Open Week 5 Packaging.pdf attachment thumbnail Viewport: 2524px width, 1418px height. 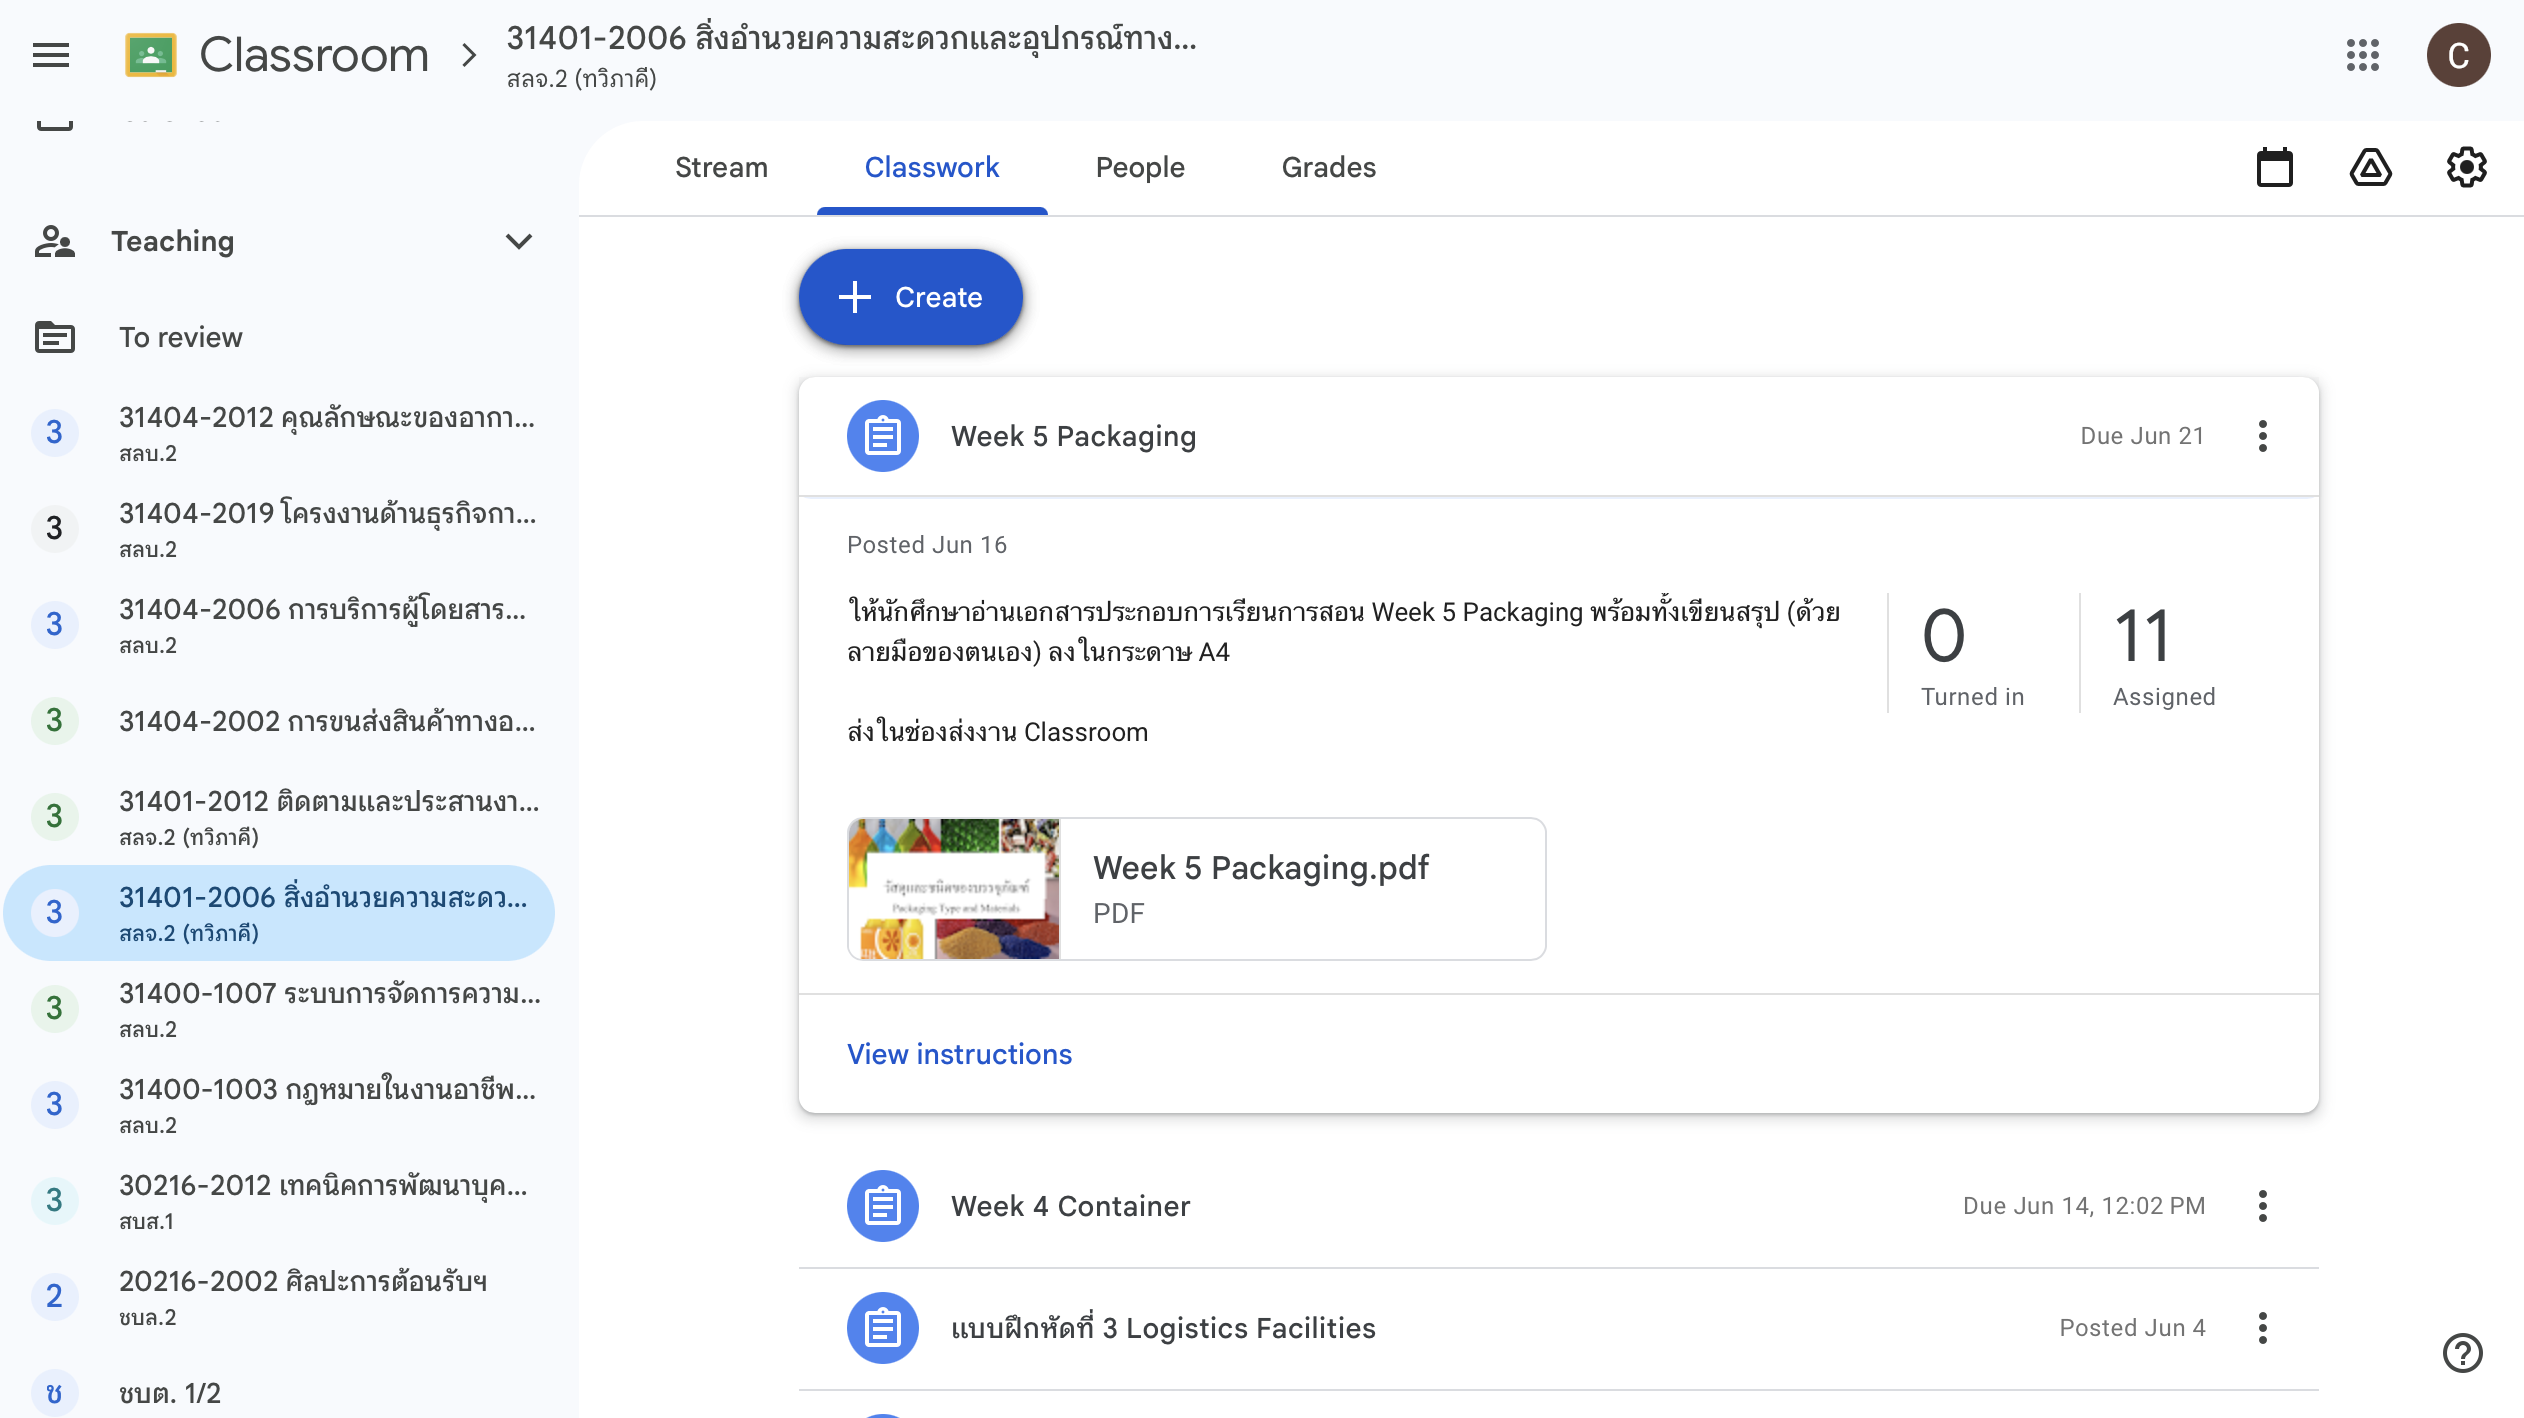tap(954, 889)
